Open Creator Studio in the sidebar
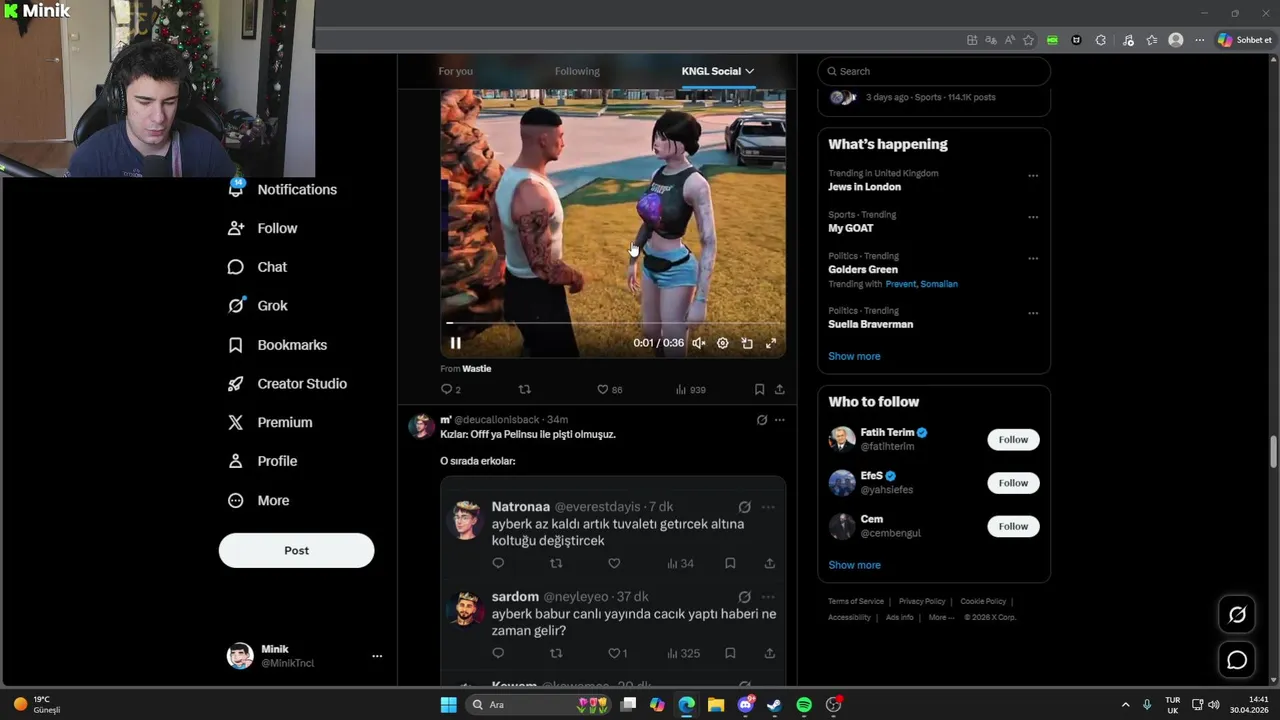Screen dimensions: 1280x720 [288, 384]
